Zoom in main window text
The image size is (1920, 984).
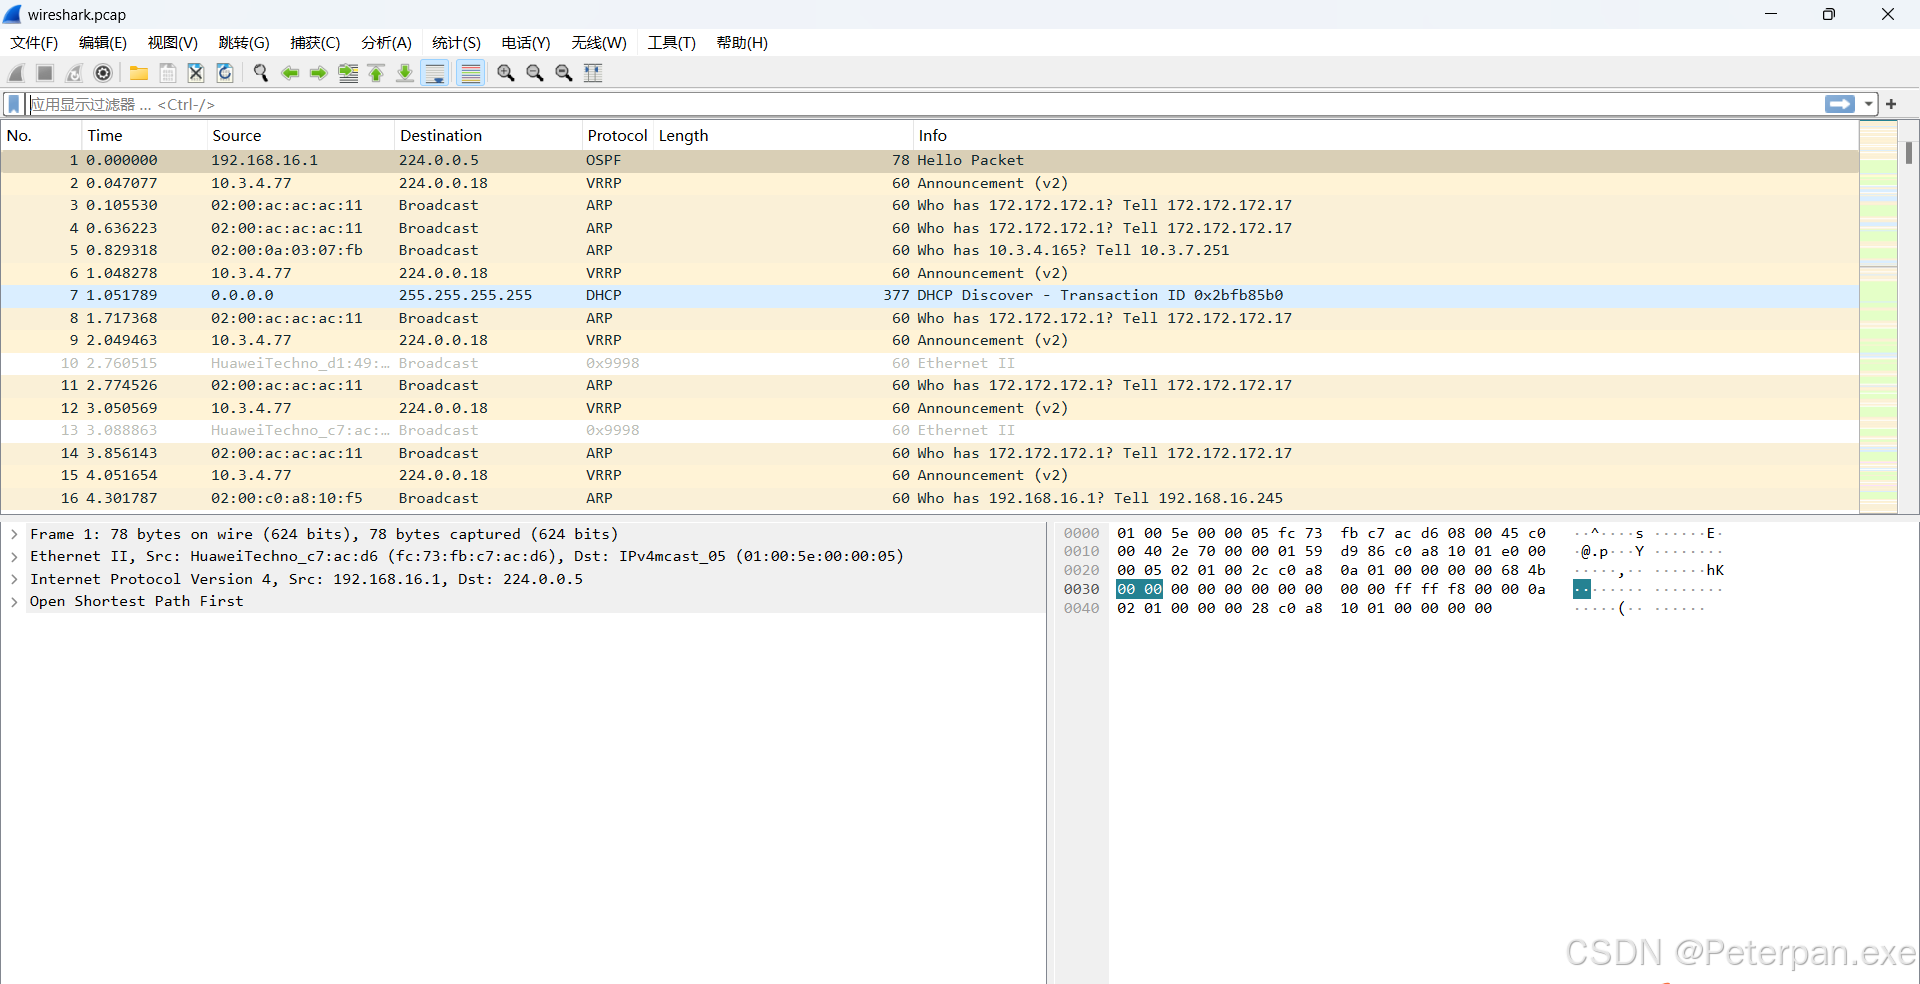(506, 73)
